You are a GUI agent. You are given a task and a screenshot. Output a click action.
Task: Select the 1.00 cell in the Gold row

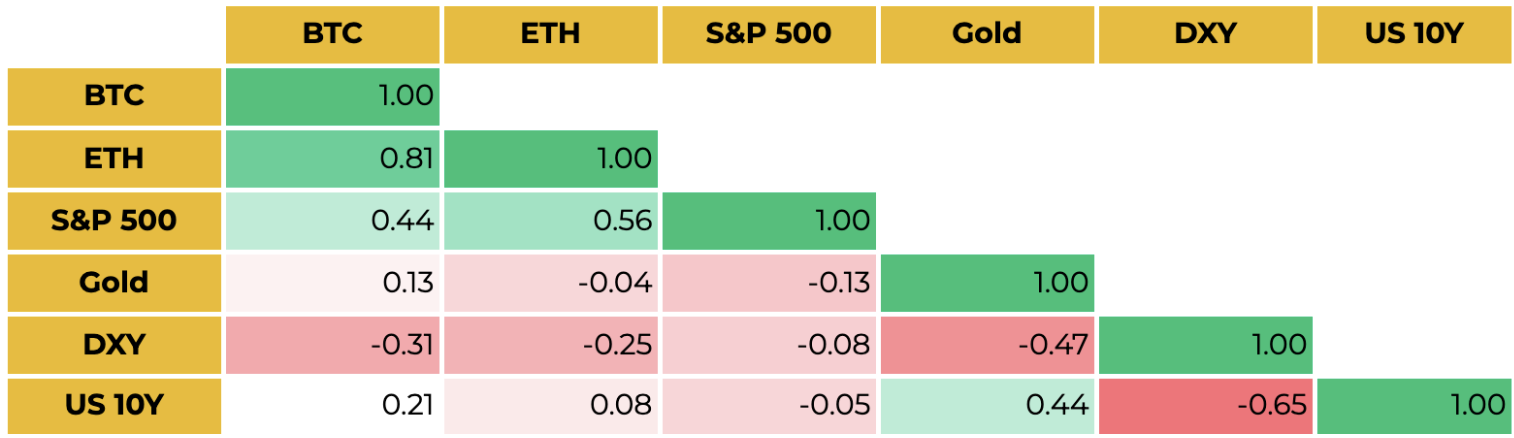[x=986, y=282]
